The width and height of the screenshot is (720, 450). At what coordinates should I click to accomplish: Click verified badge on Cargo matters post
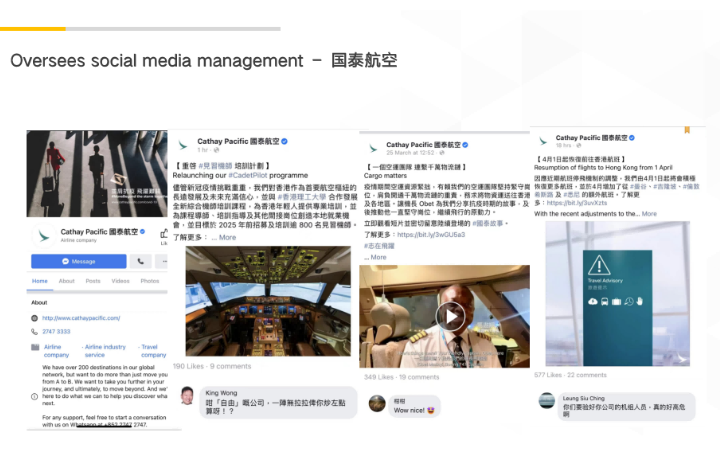tap(465, 145)
